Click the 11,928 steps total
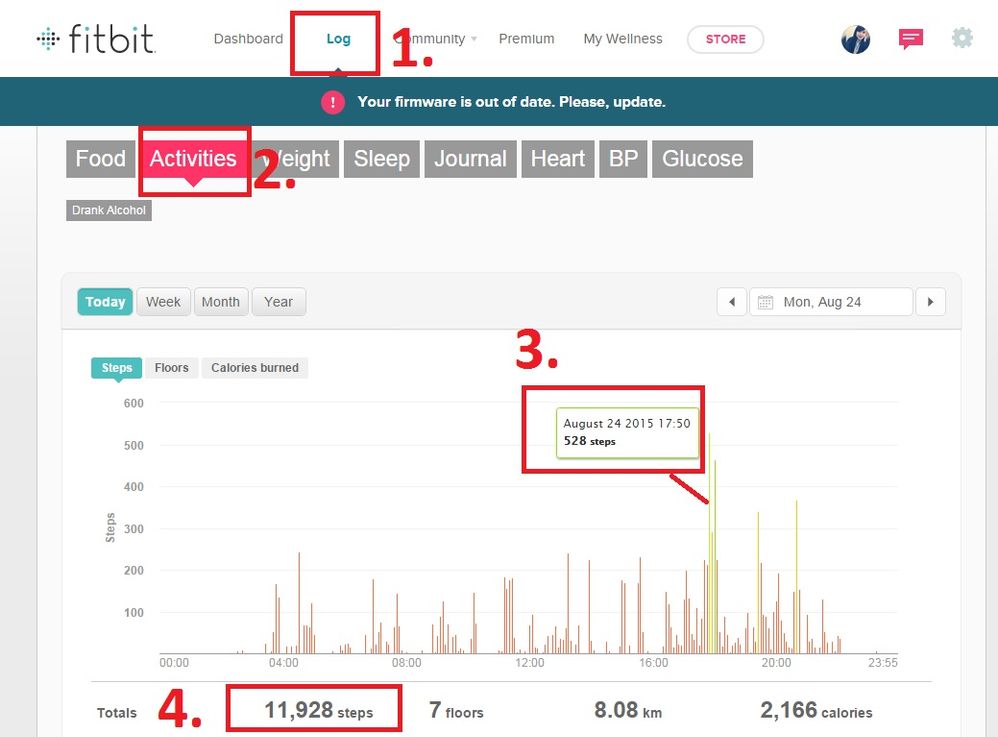The image size is (998, 737). [x=318, y=710]
